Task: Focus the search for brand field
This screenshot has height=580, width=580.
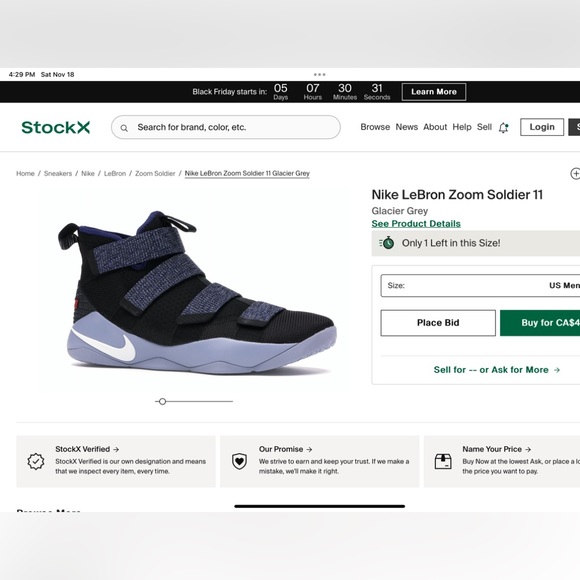Action: (226, 127)
